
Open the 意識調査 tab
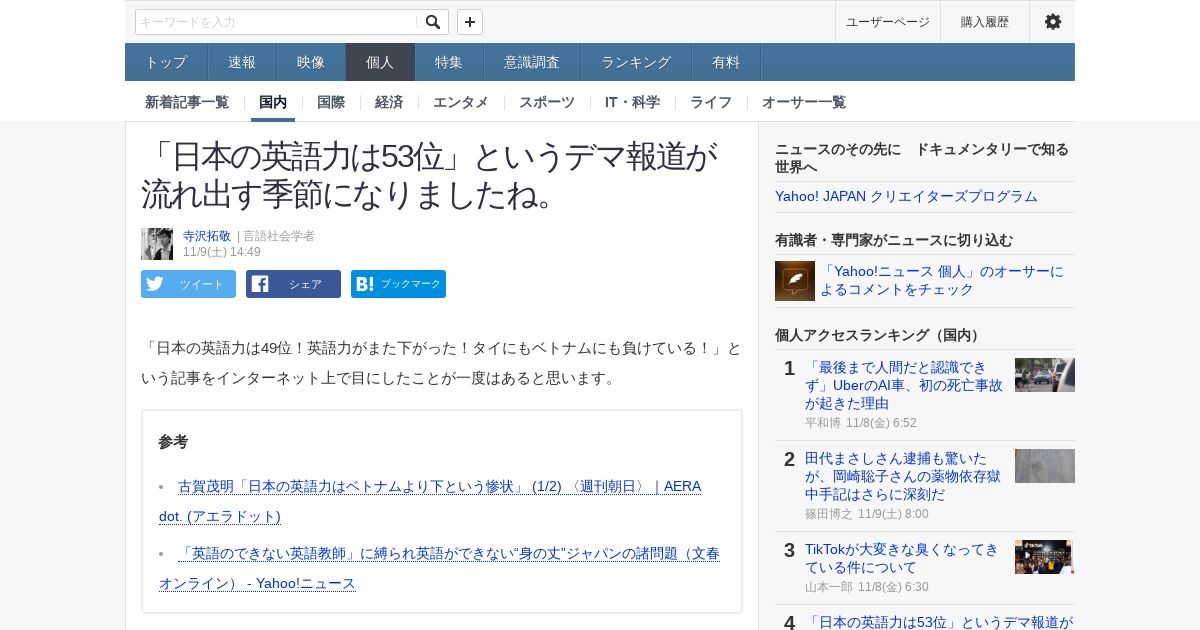pos(532,62)
